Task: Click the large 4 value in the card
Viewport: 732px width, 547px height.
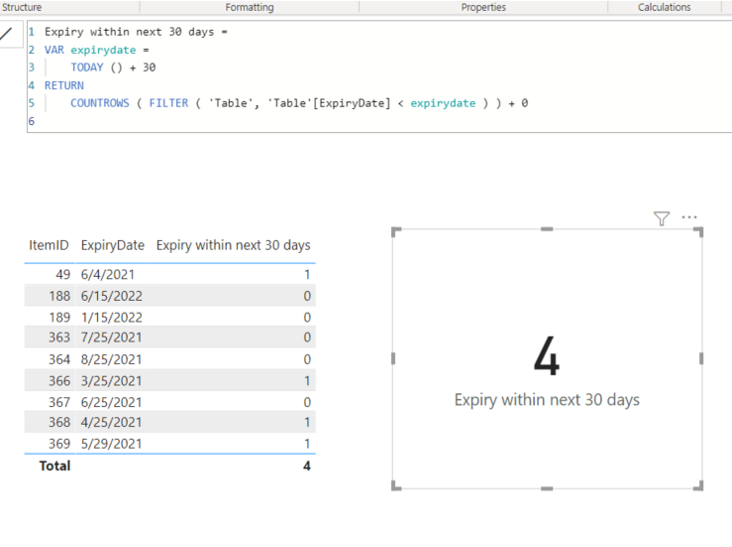Action: tap(547, 357)
